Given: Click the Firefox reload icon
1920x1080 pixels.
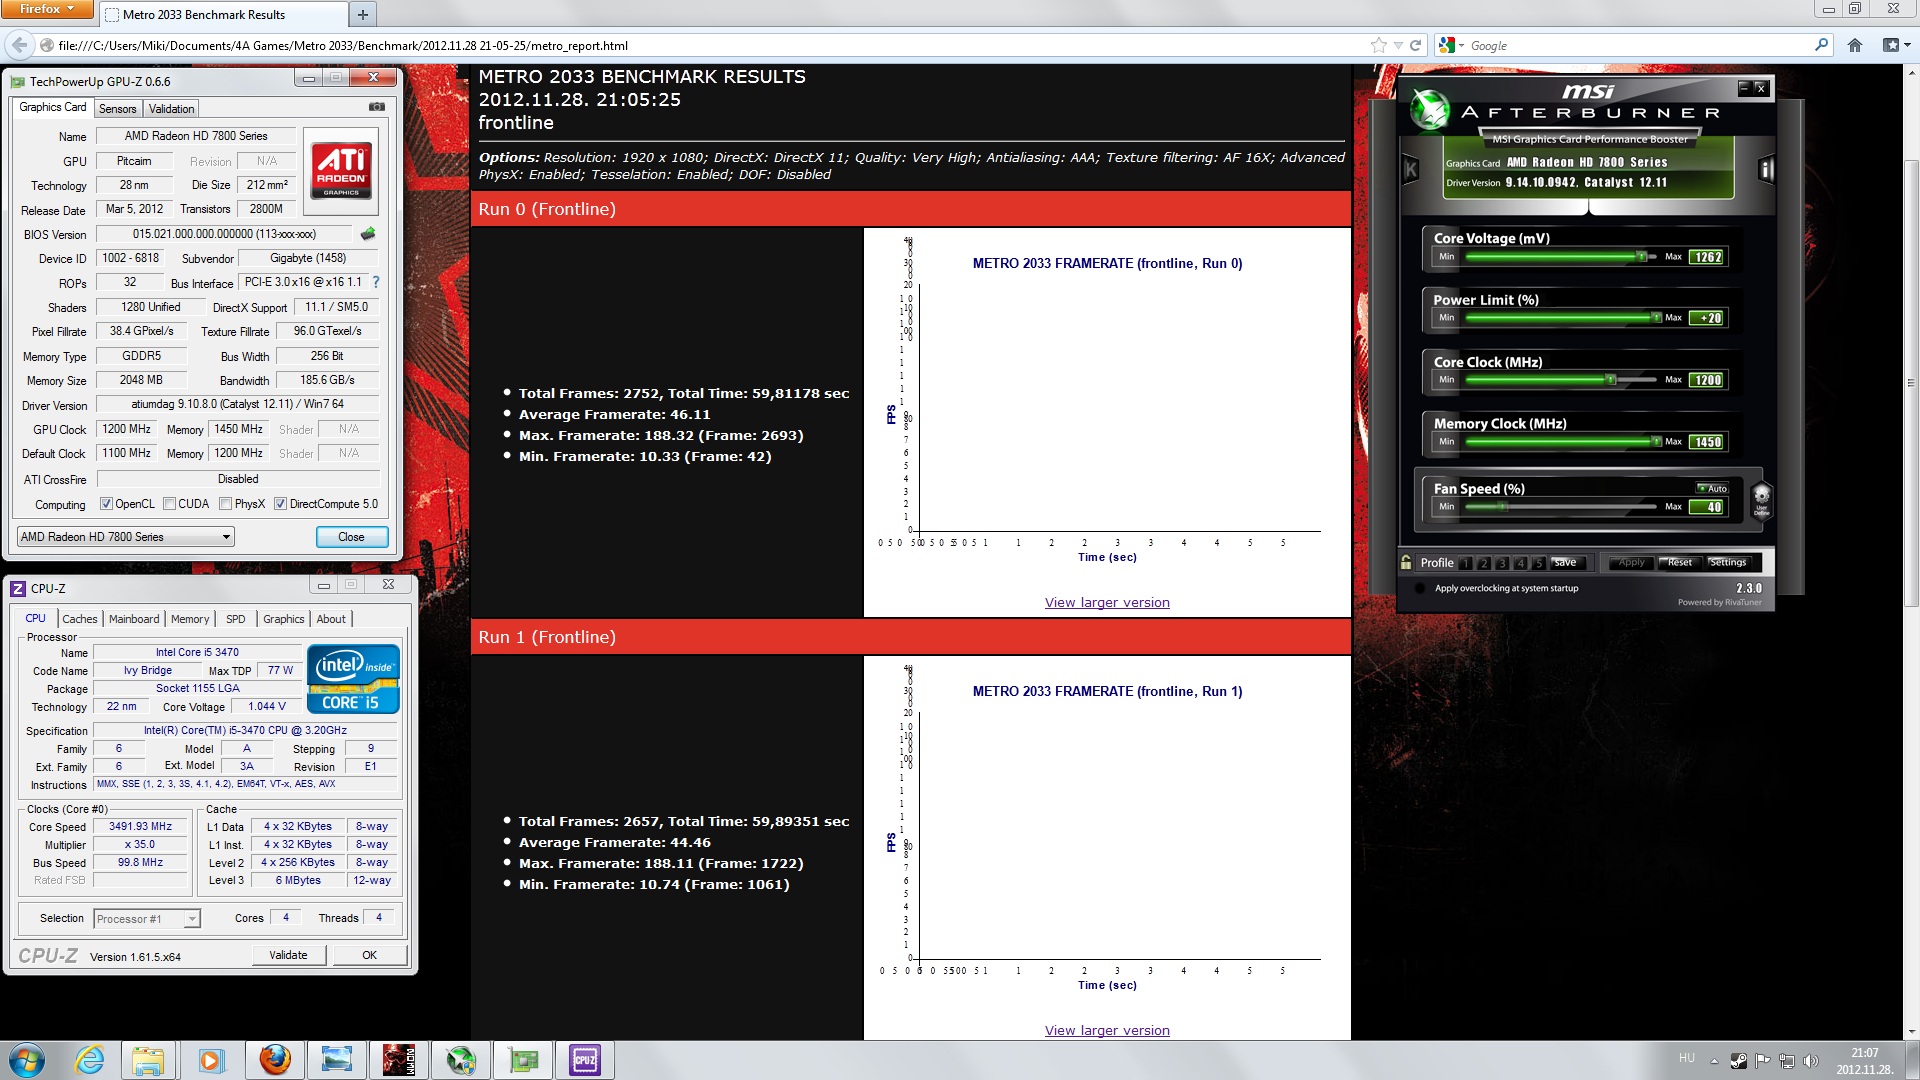Looking at the screenshot, I should click(x=1415, y=45).
